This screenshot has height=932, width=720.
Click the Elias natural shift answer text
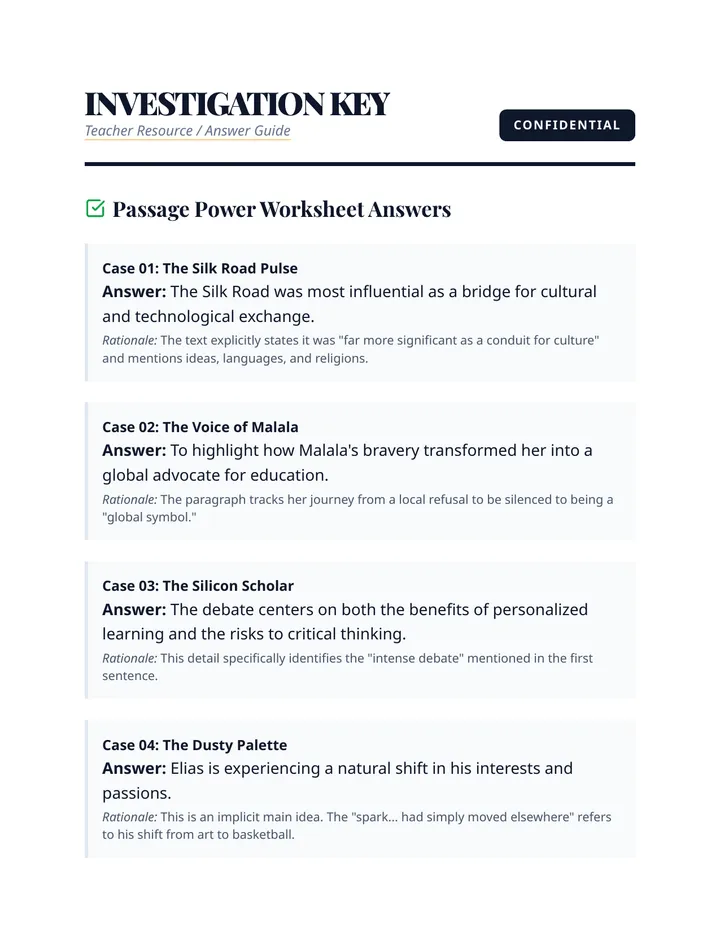pyautogui.click(x=338, y=780)
